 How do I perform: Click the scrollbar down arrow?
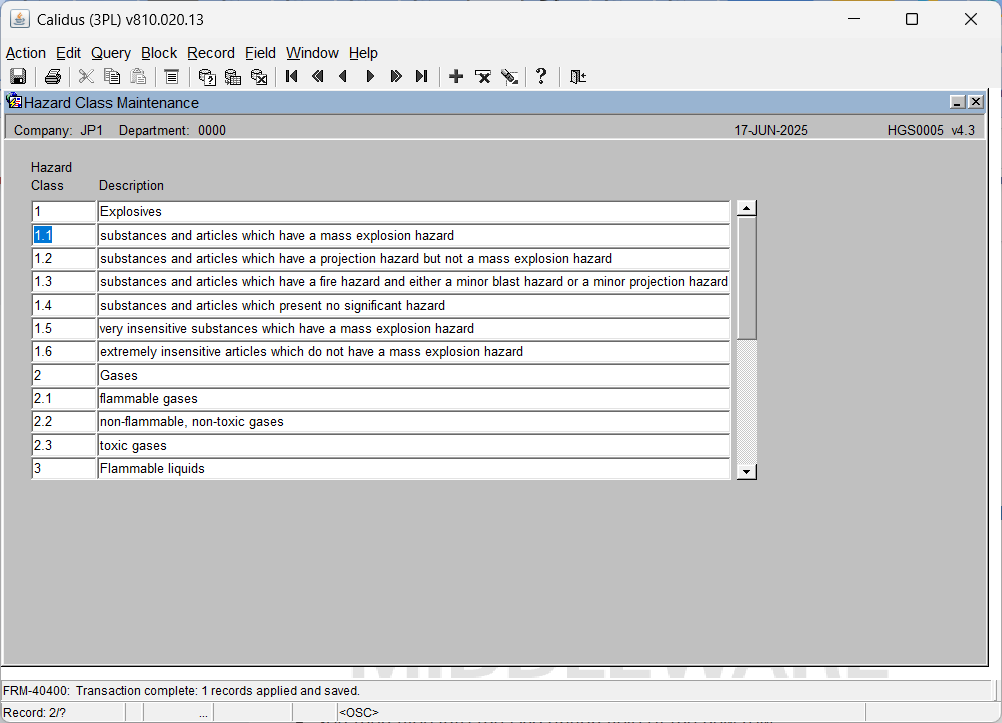pos(746,472)
